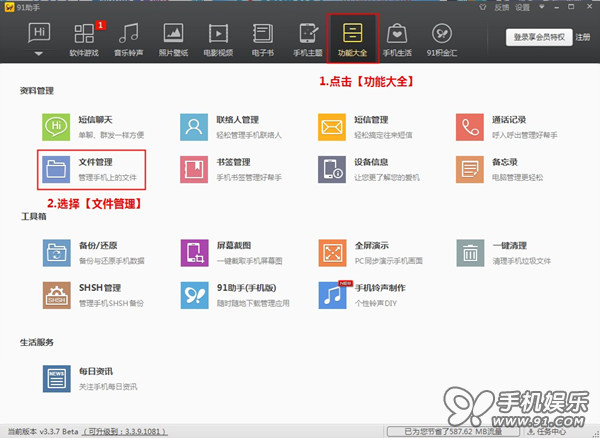Screen dimensions: 600x438
Task: Select the 功能大全 tab
Action: click(x=353, y=40)
